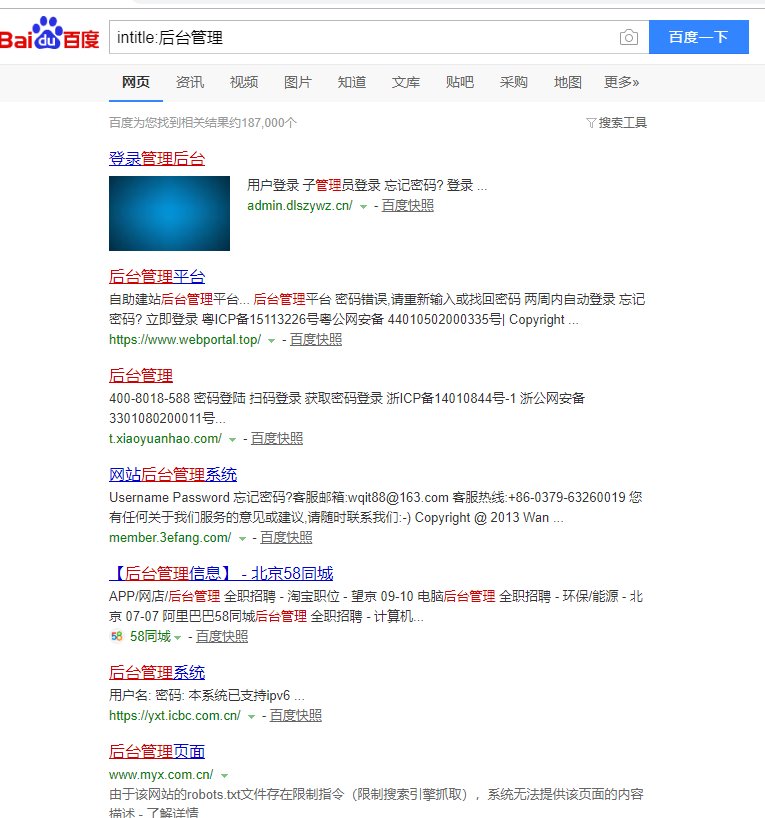The image size is (765, 818).
Task: Open result titled 后台管理系统
Action: click(157, 673)
